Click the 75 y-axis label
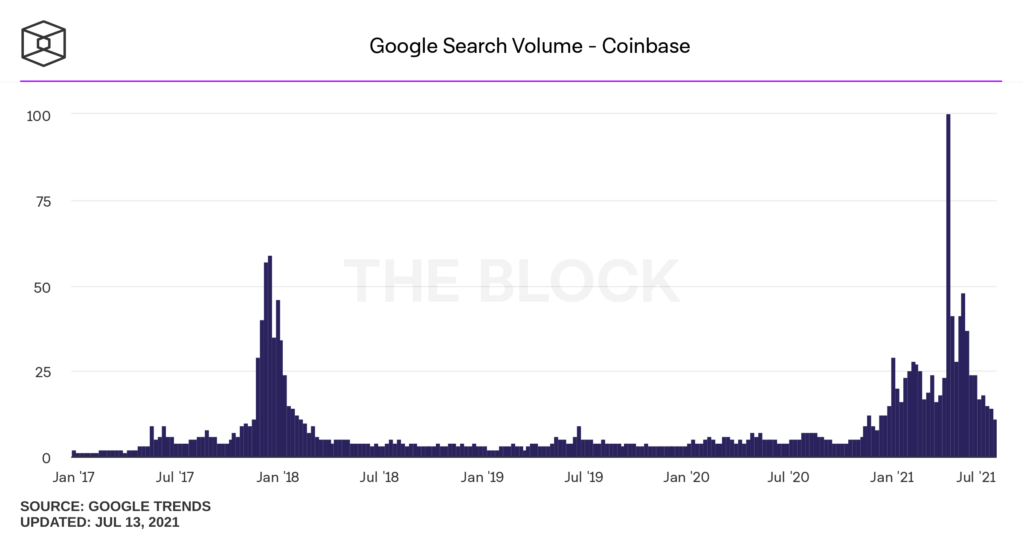Screen dimensions: 1024x537 tap(42, 201)
